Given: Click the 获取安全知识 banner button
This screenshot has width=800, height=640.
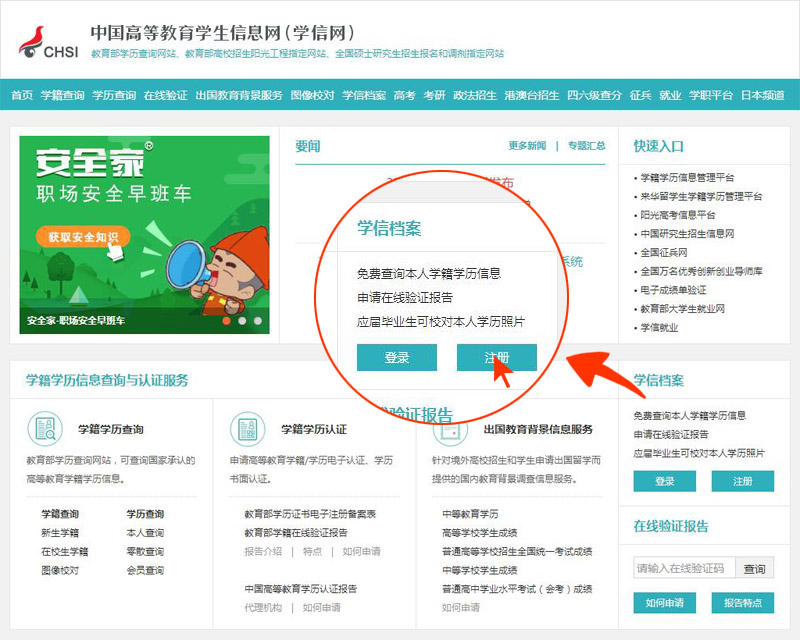Looking at the screenshot, I should click(83, 237).
